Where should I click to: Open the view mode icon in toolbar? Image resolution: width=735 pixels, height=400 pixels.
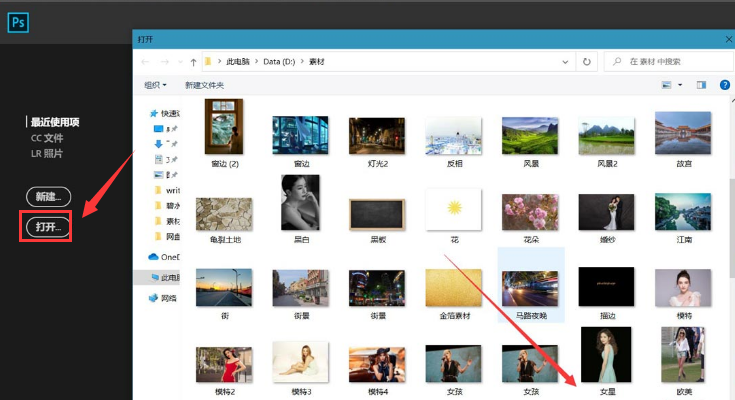pos(666,86)
